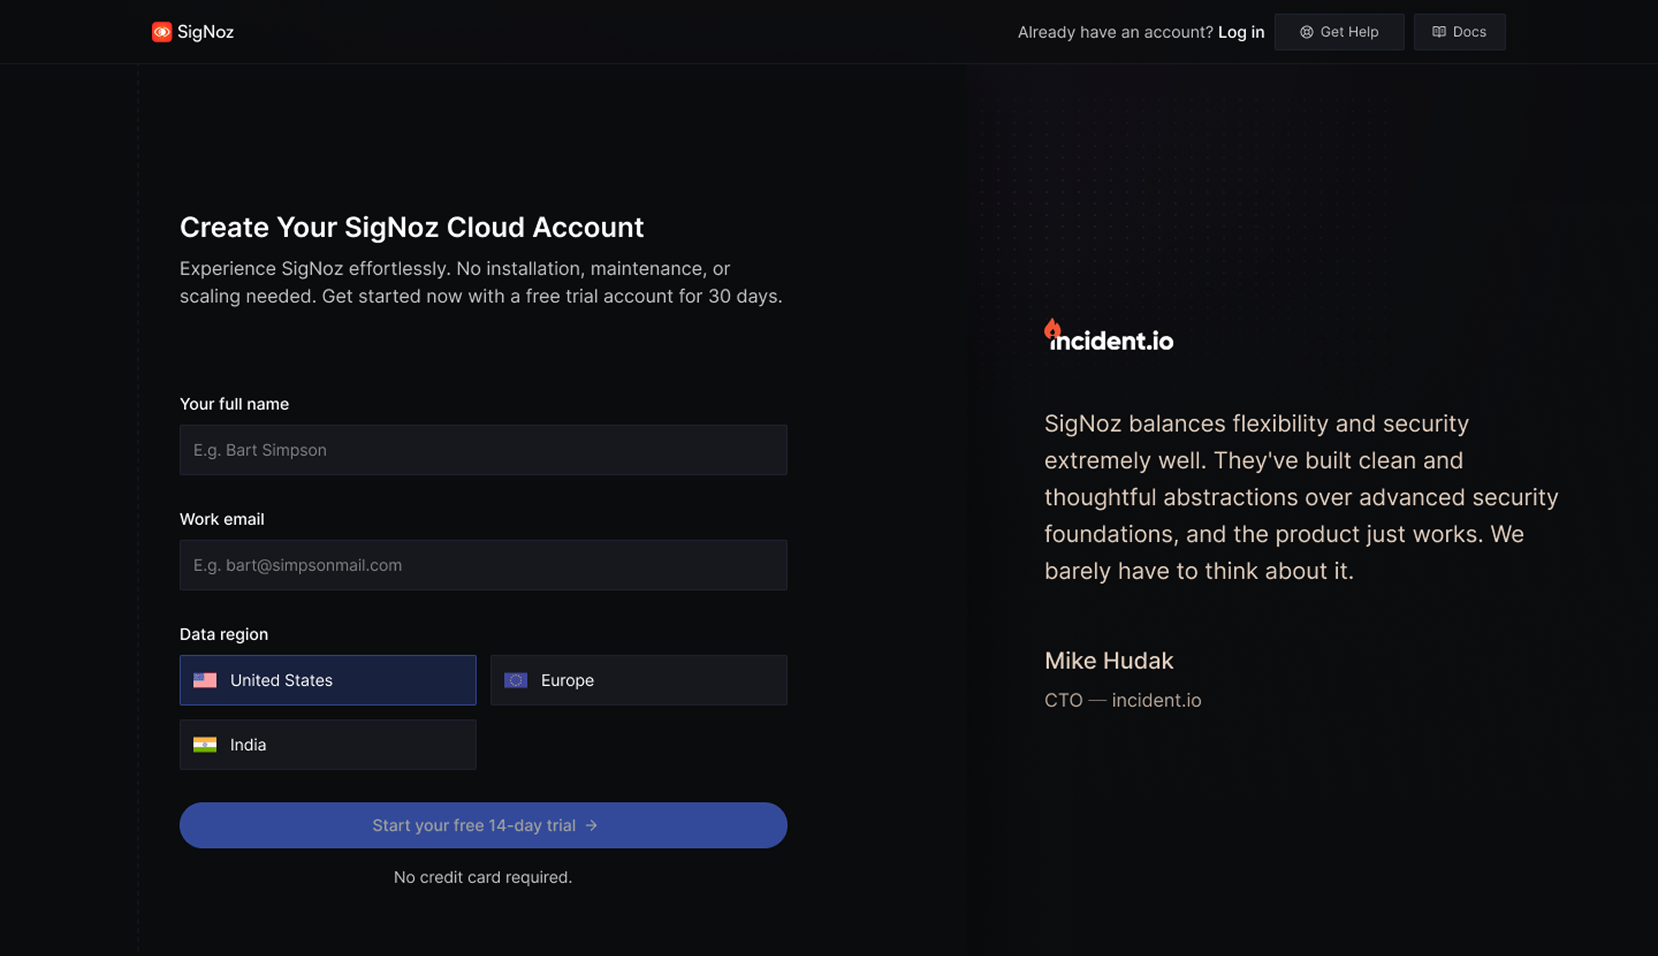Screen dimensions: 1658x956
Task: Focus the Your full name field
Action: pyautogui.click(x=483, y=450)
